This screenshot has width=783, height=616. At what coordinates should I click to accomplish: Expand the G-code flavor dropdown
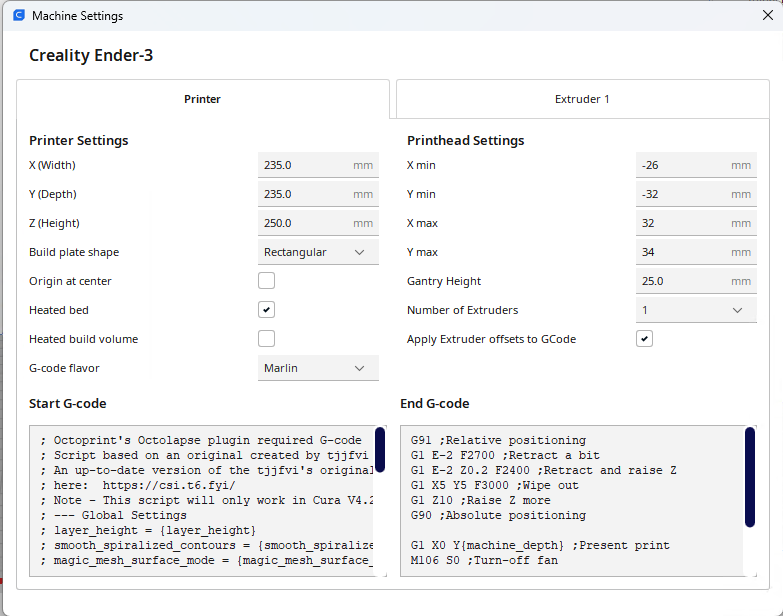point(318,368)
